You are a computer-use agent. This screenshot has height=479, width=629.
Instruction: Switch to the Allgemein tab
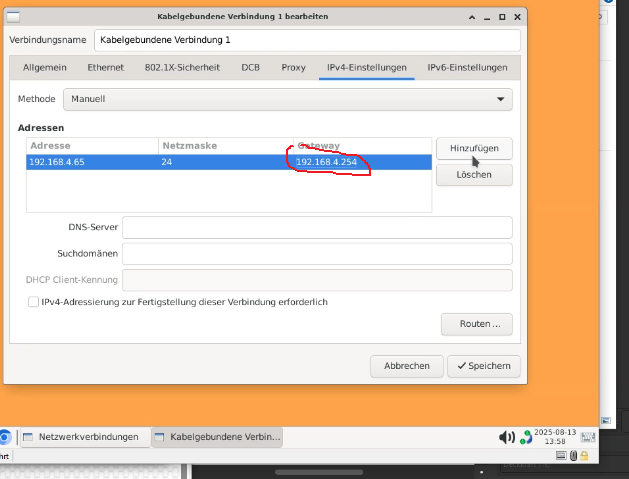(43, 67)
